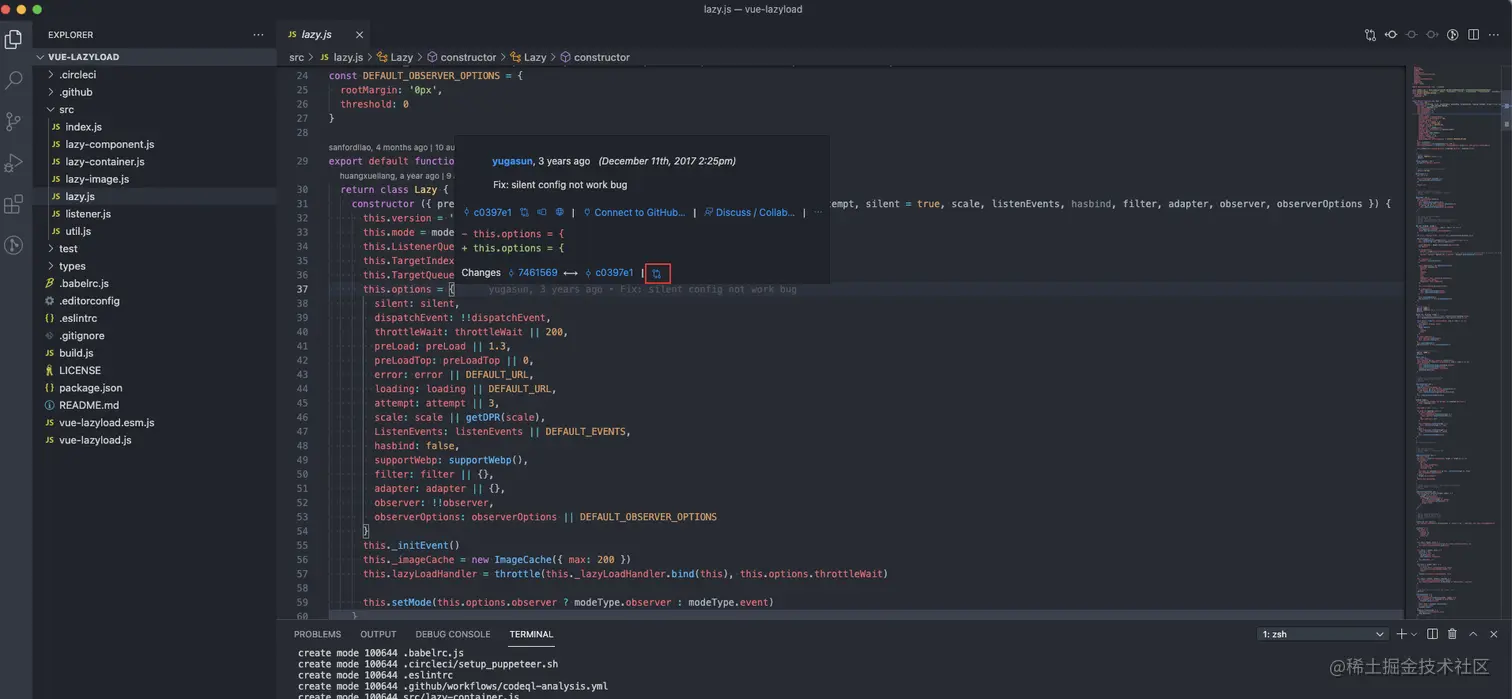Open the GitLens view in activity bar
This screenshot has width=1512, height=699.
coord(14,245)
